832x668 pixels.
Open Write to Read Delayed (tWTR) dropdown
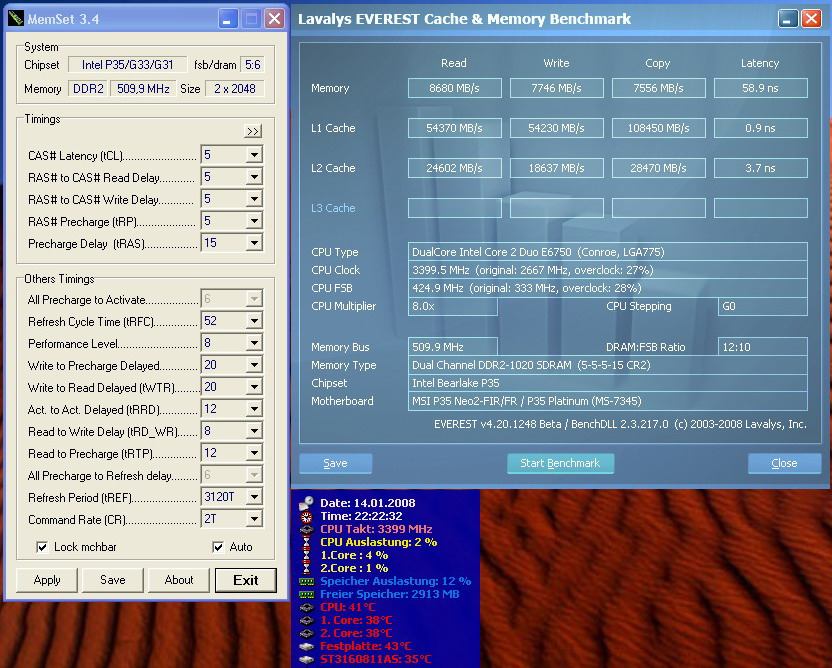pyautogui.click(x=255, y=387)
